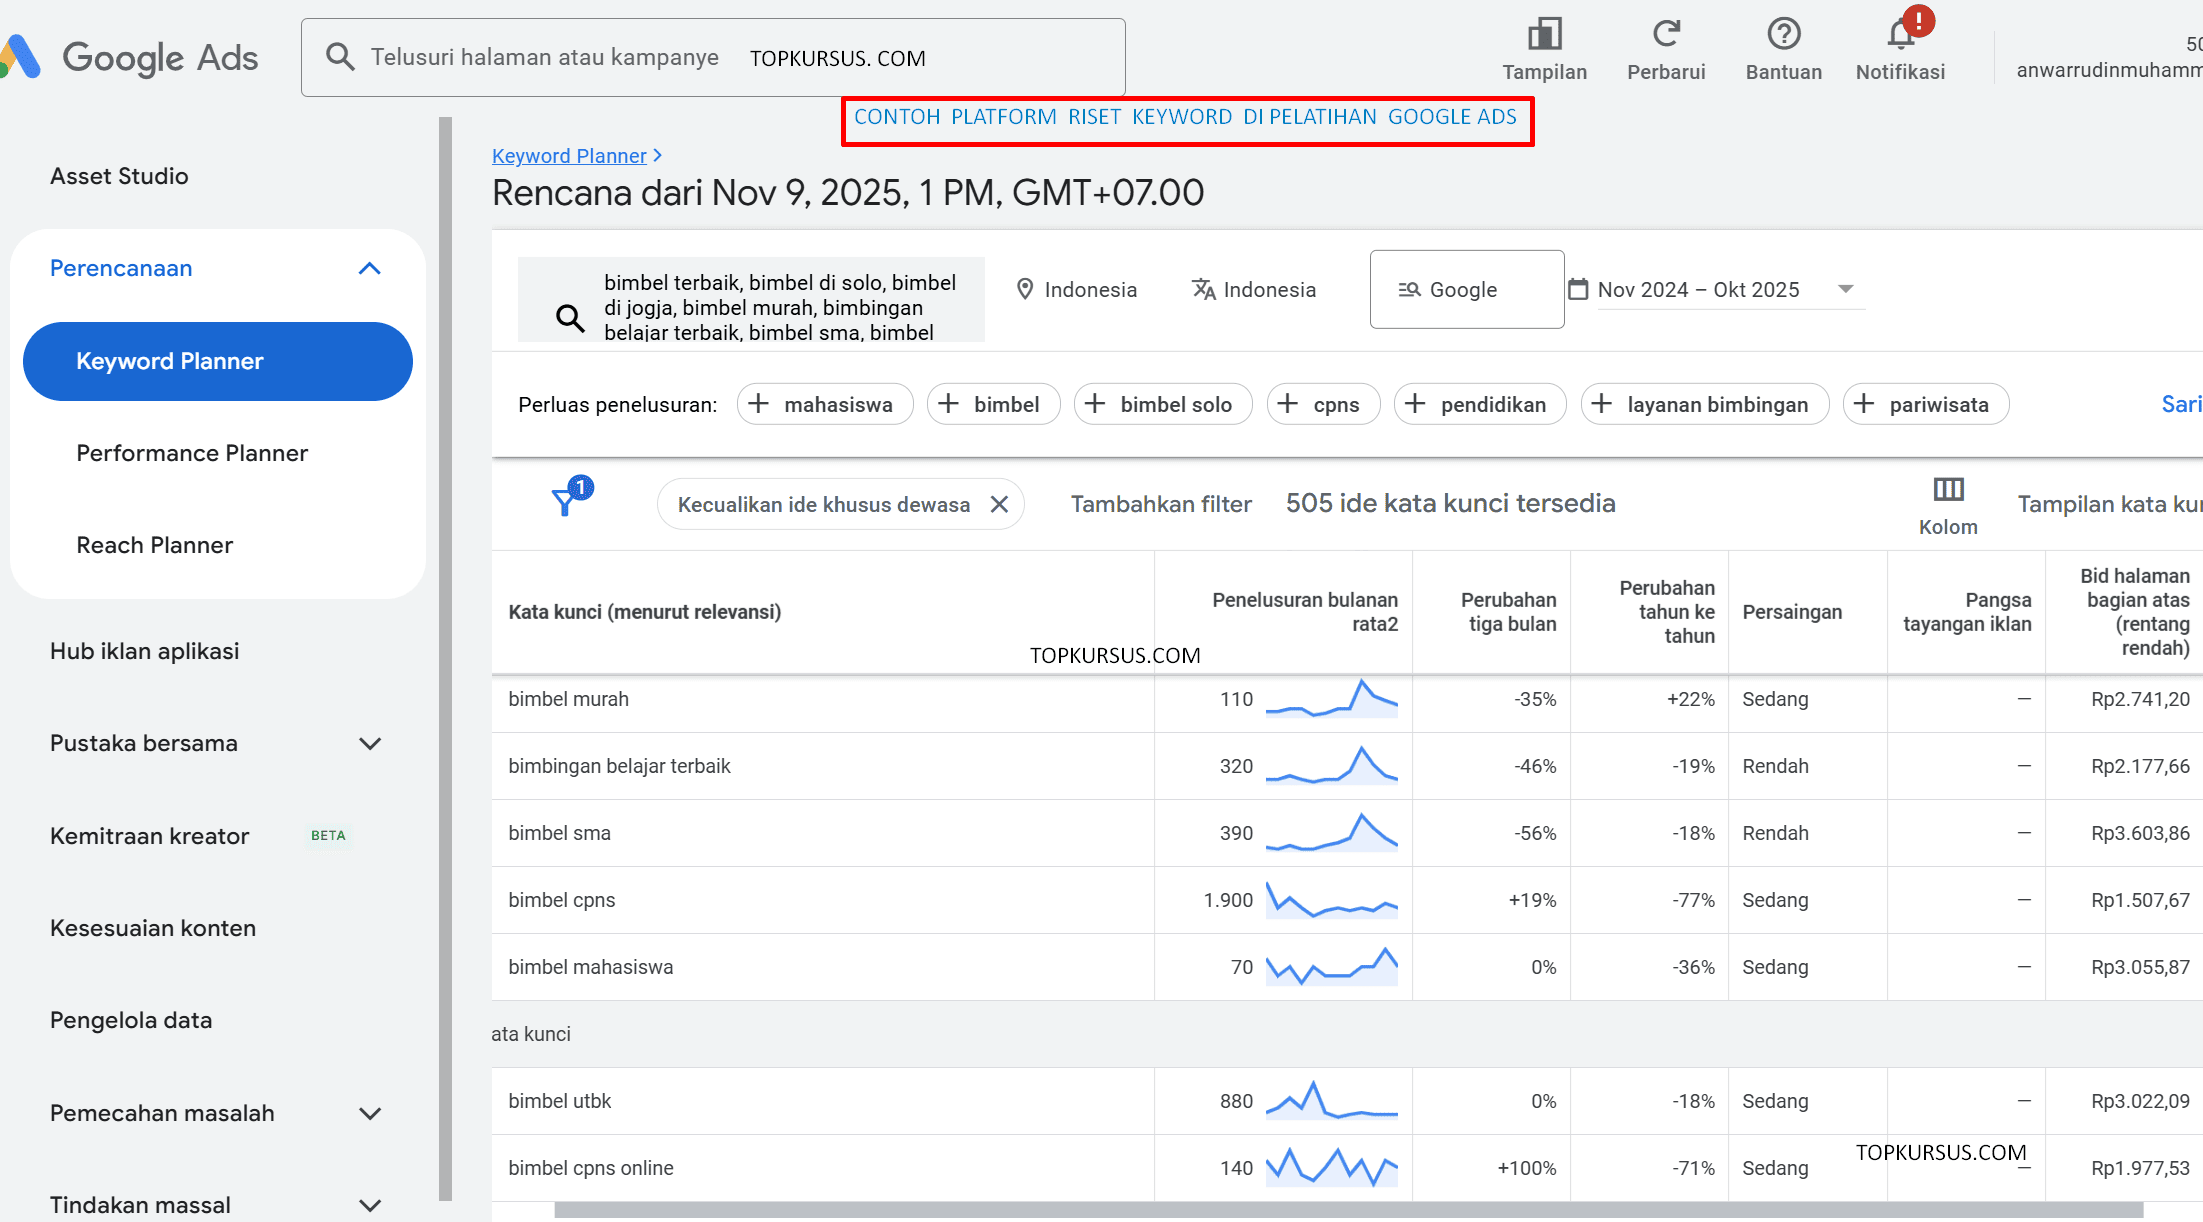
Task: Click the filter funnel icon
Action: click(565, 502)
